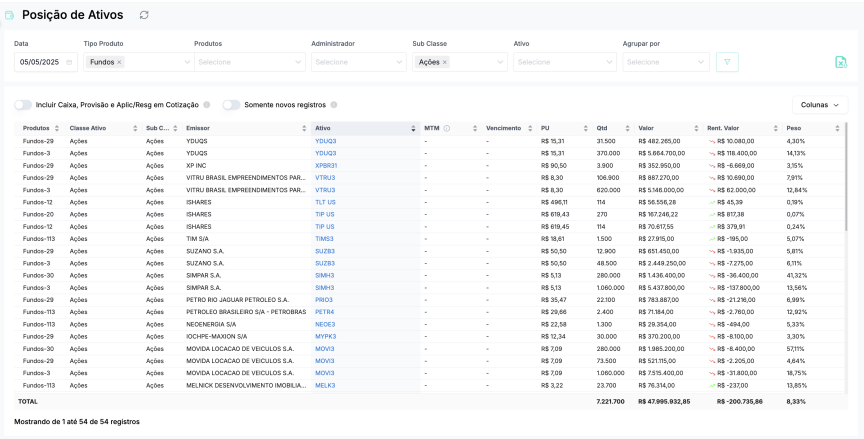Remove the Ações tag via its x
This screenshot has width=864, height=439.
click(x=445, y=62)
